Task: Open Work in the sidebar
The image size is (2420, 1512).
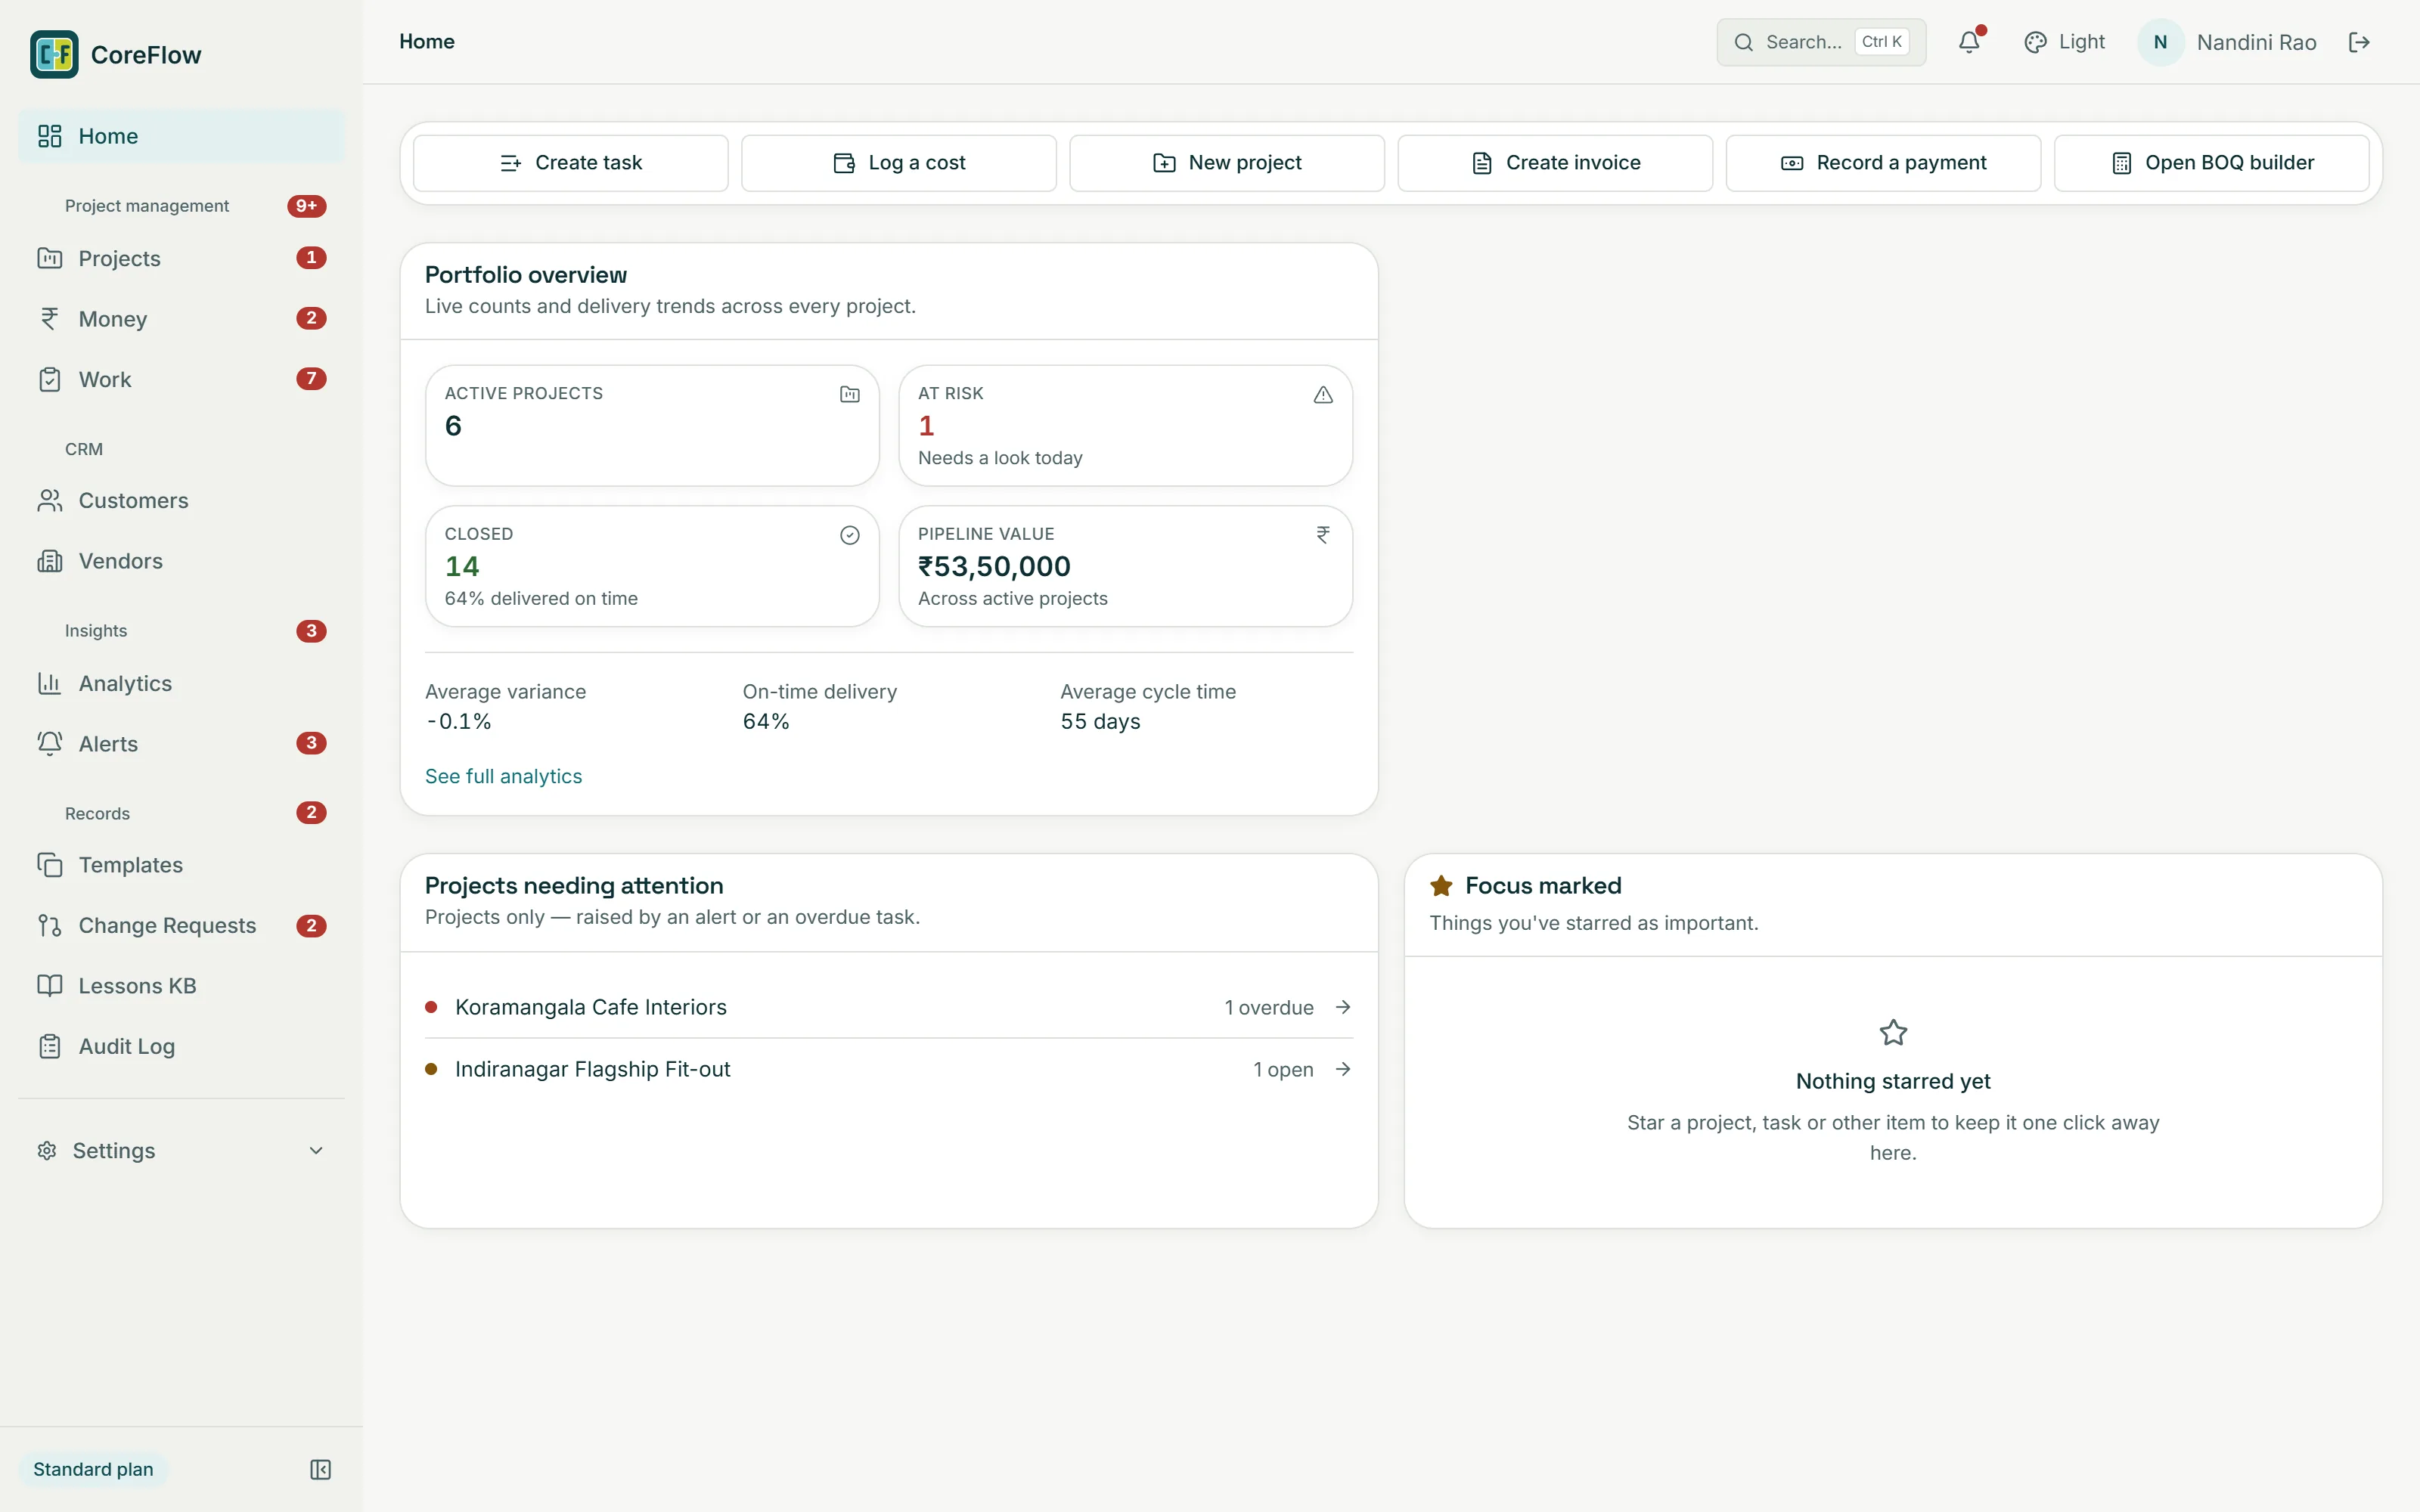Action: 181,380
